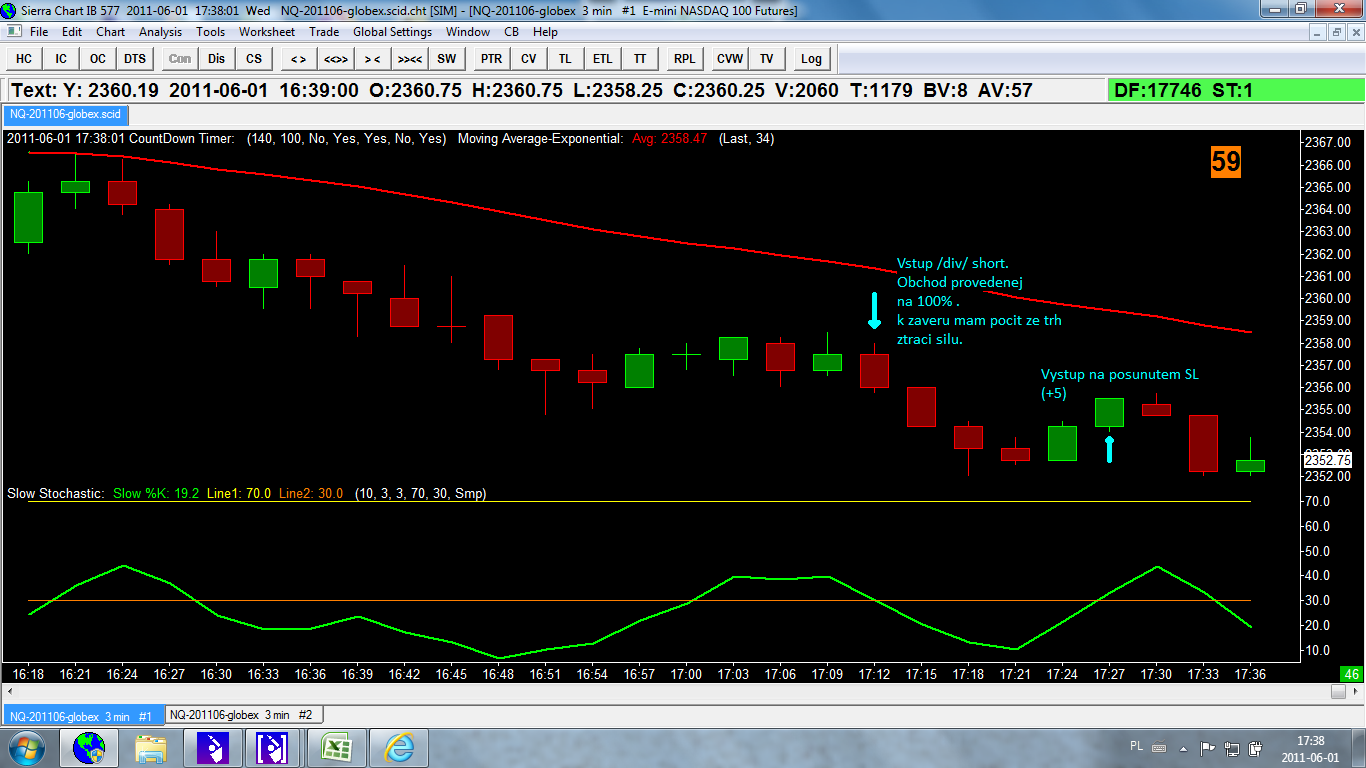This screenshot has height=768, width=1366.
Task: Click the 'Vstup /div/ short.' chart annotation
Action: [953, 264]
